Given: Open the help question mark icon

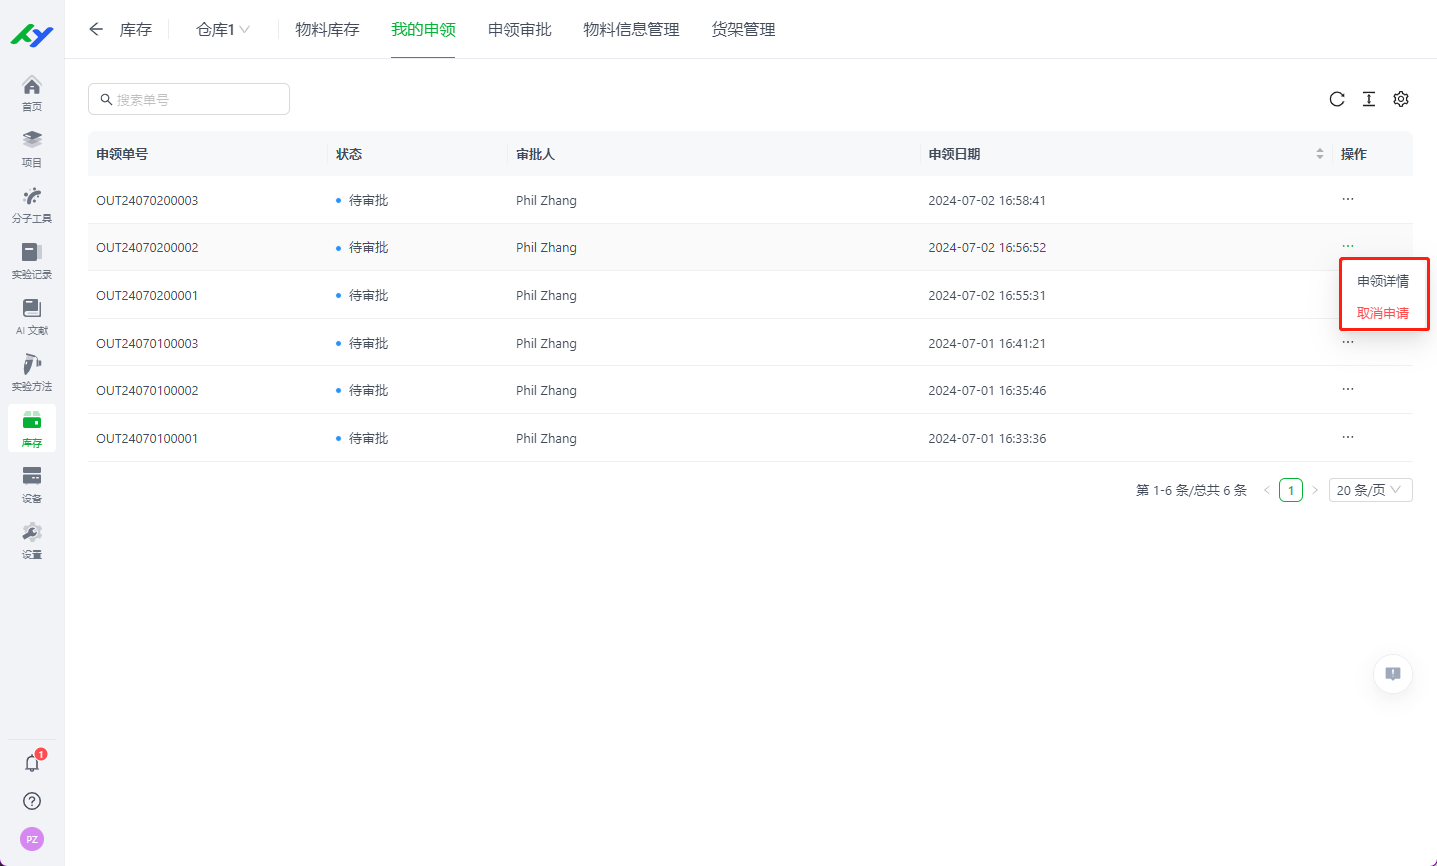Looking at the screenshot, I should (x=32, y=801).
